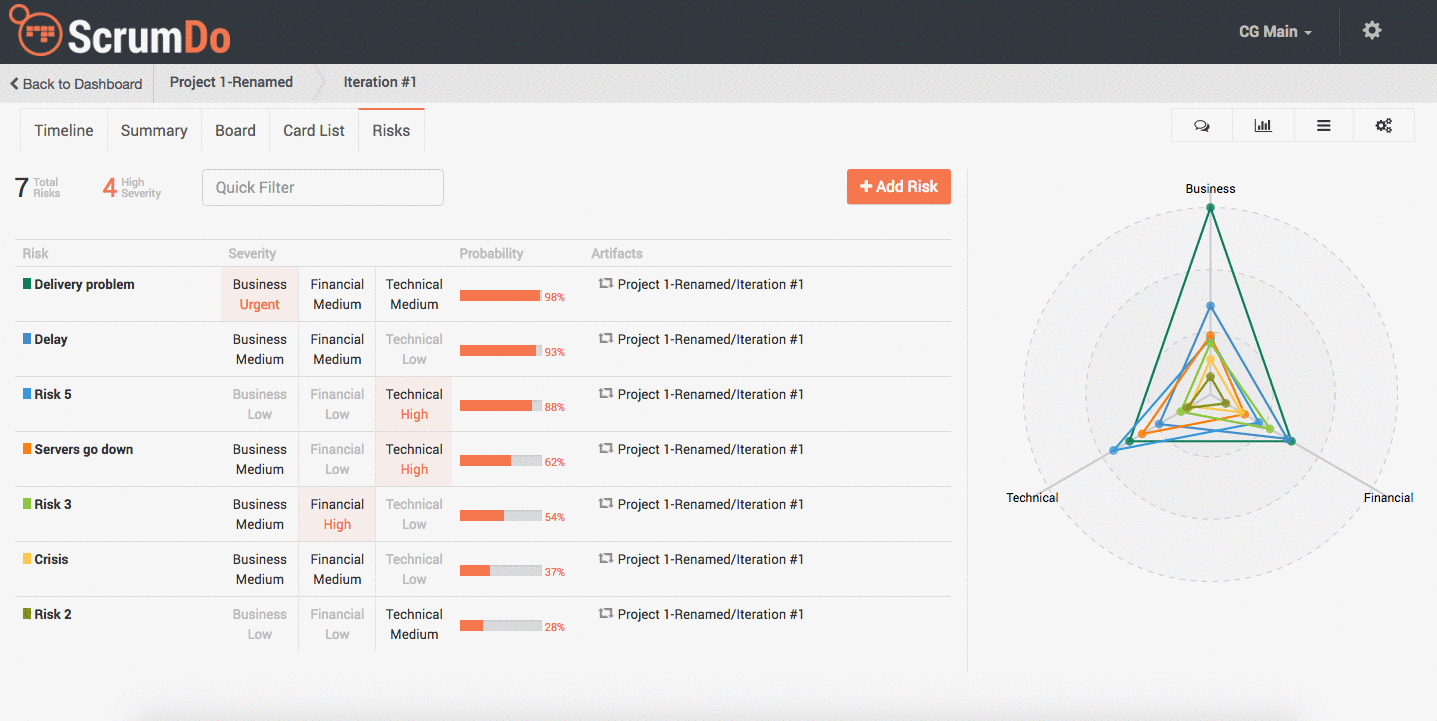Open the bar chart reports icon
This screenshot has width=1437, height=721.
click(1263, 126)
